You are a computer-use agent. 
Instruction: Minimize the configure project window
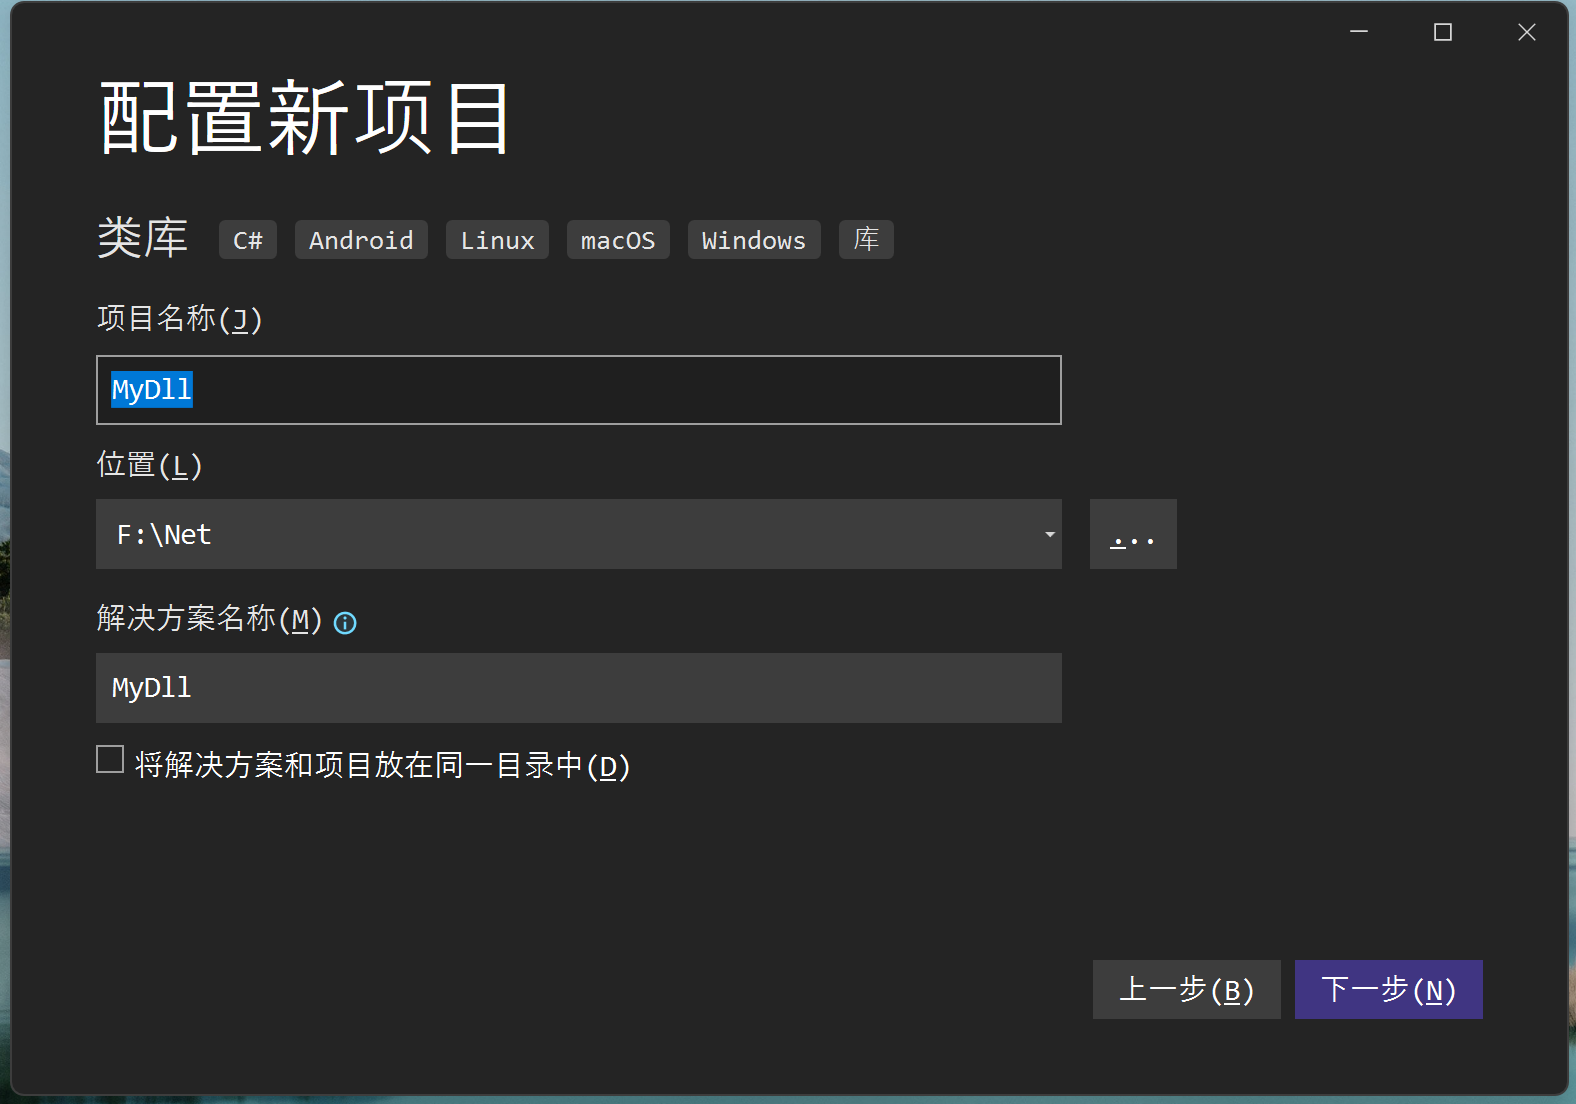(1359, 32)
